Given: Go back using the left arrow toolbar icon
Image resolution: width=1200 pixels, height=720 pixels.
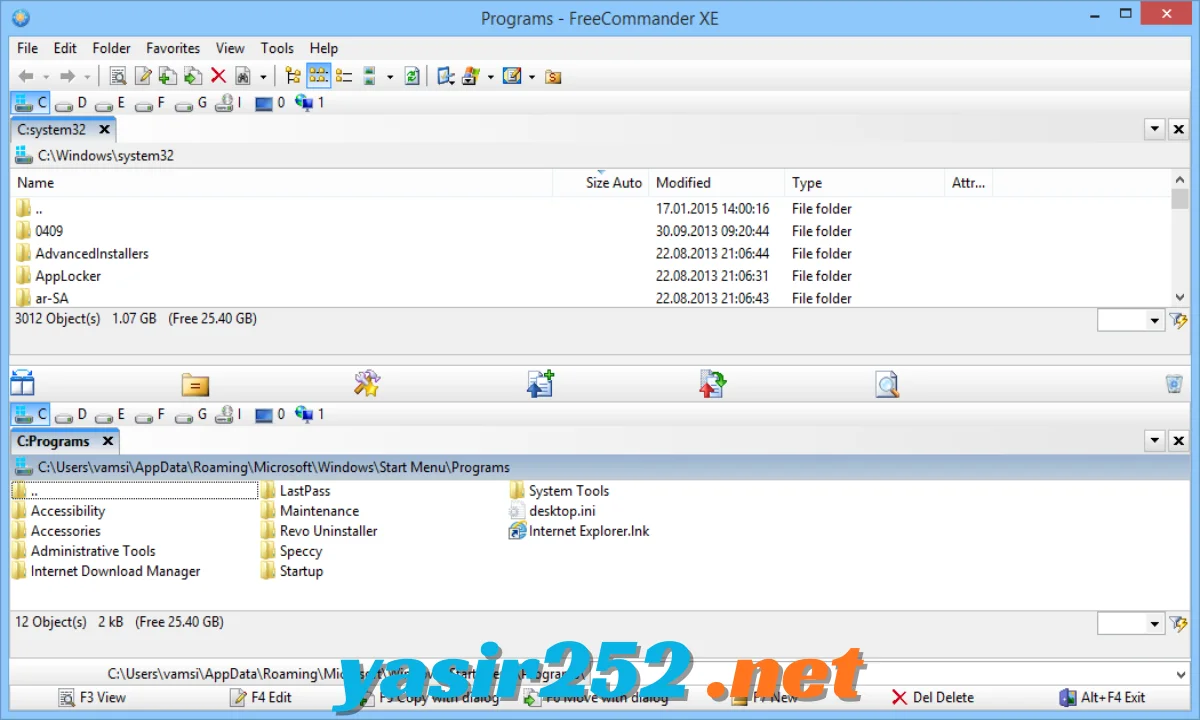Looking at the screenshot, I should [x=27, y=76].
